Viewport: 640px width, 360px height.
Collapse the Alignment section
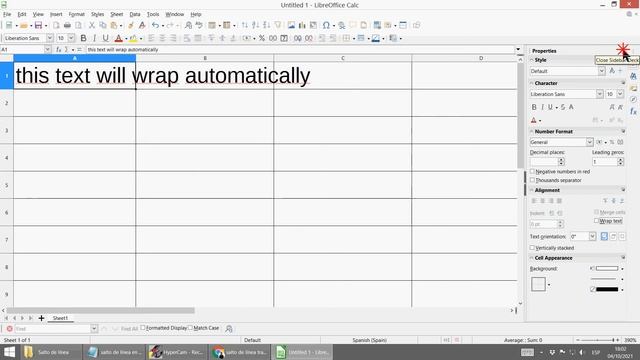532,190
